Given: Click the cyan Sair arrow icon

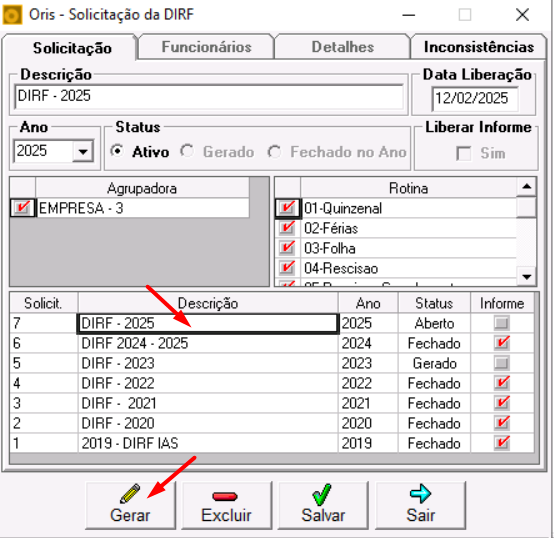Looking at the screenshot, I should [x=420, y=493].
